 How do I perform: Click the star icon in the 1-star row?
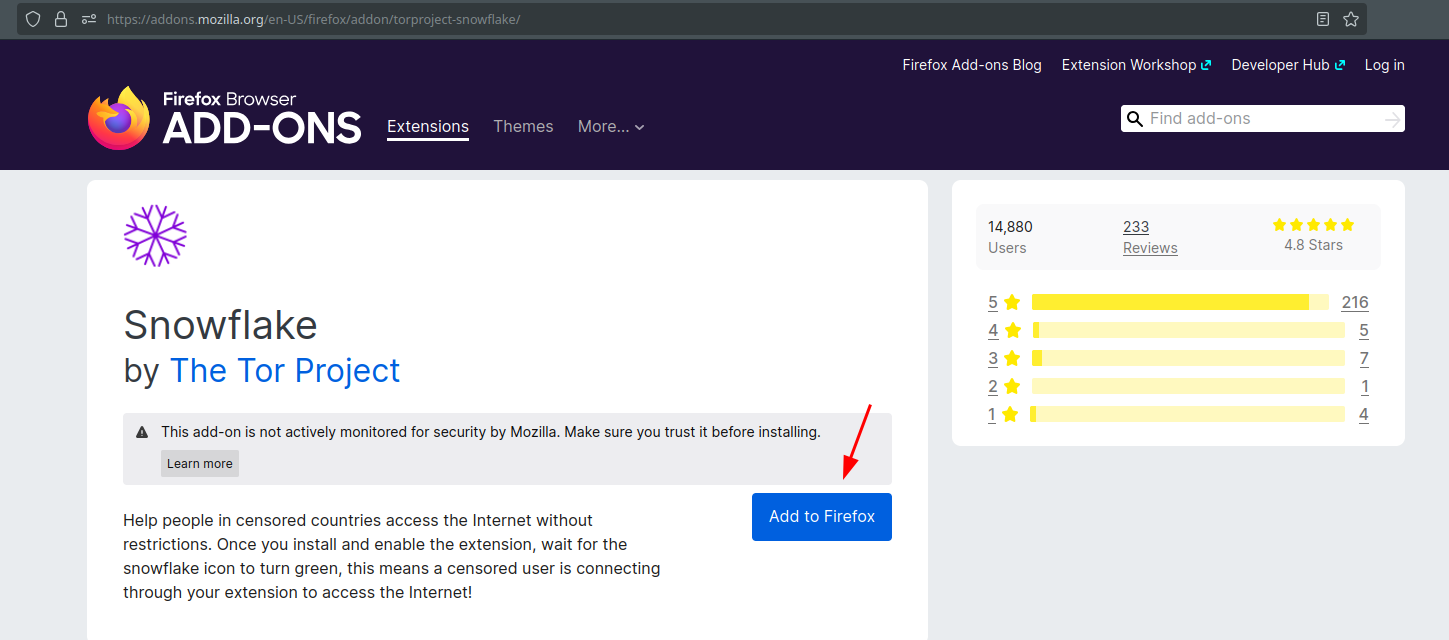1010,414
